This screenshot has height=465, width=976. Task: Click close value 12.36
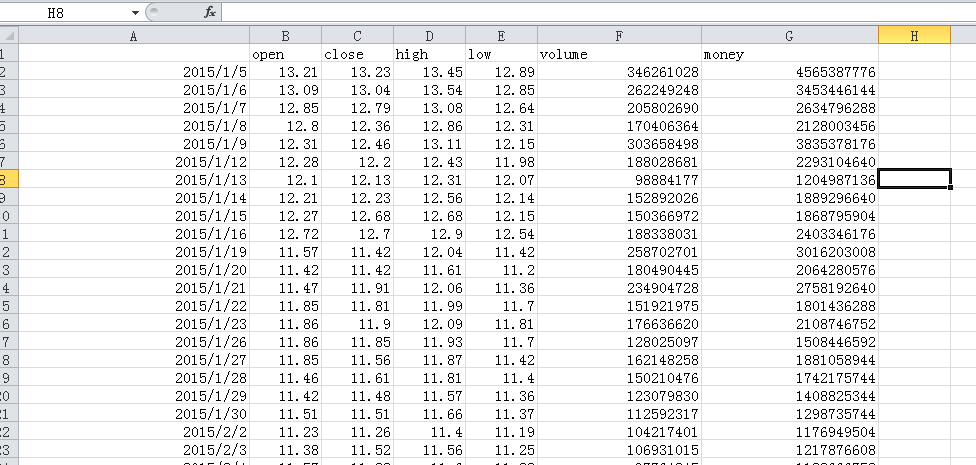pyautogui.click(x=357, y=126)
